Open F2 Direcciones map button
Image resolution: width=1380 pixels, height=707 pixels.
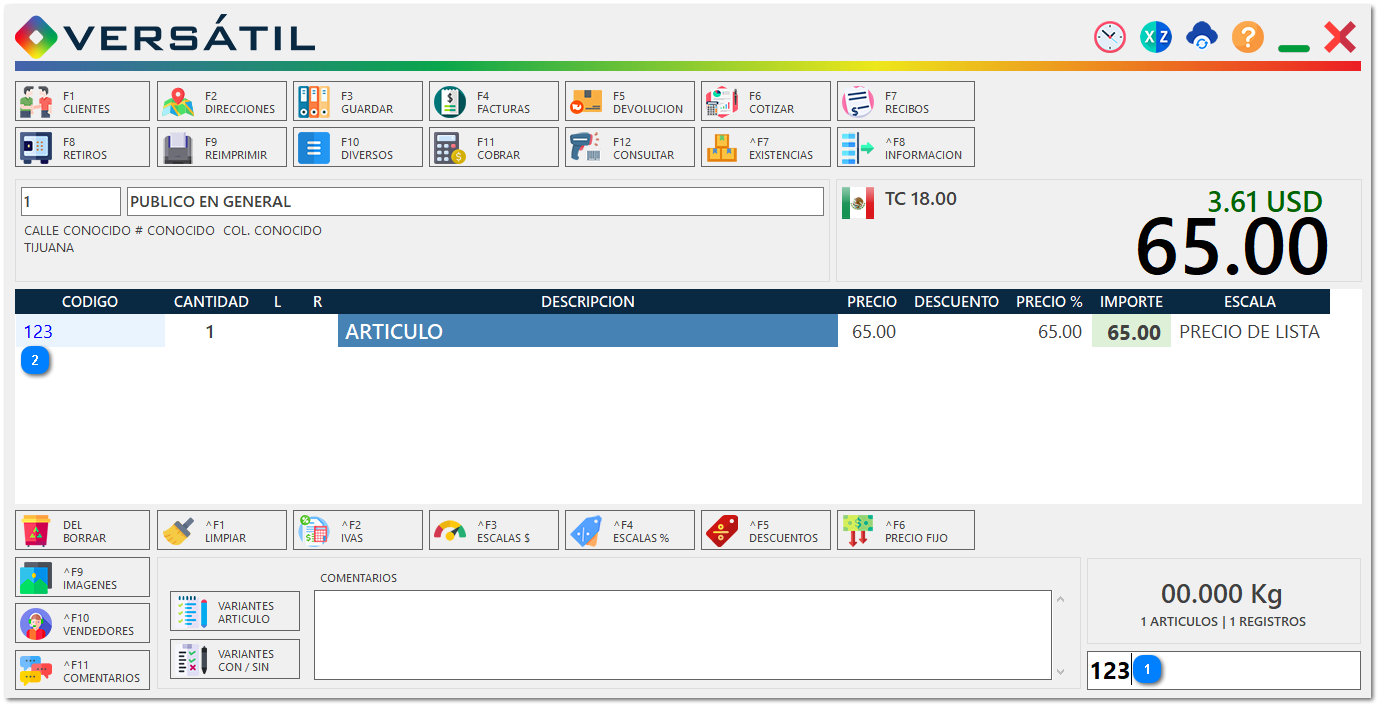(222, 102)
